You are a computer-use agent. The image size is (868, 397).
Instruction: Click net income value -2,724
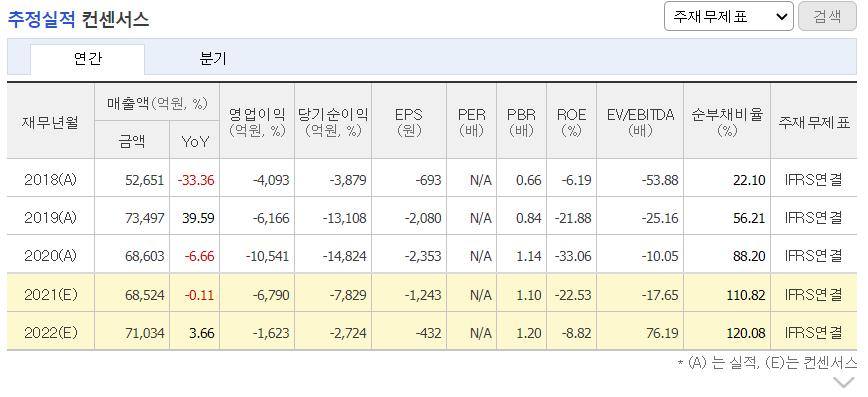(x=348, y=333)
